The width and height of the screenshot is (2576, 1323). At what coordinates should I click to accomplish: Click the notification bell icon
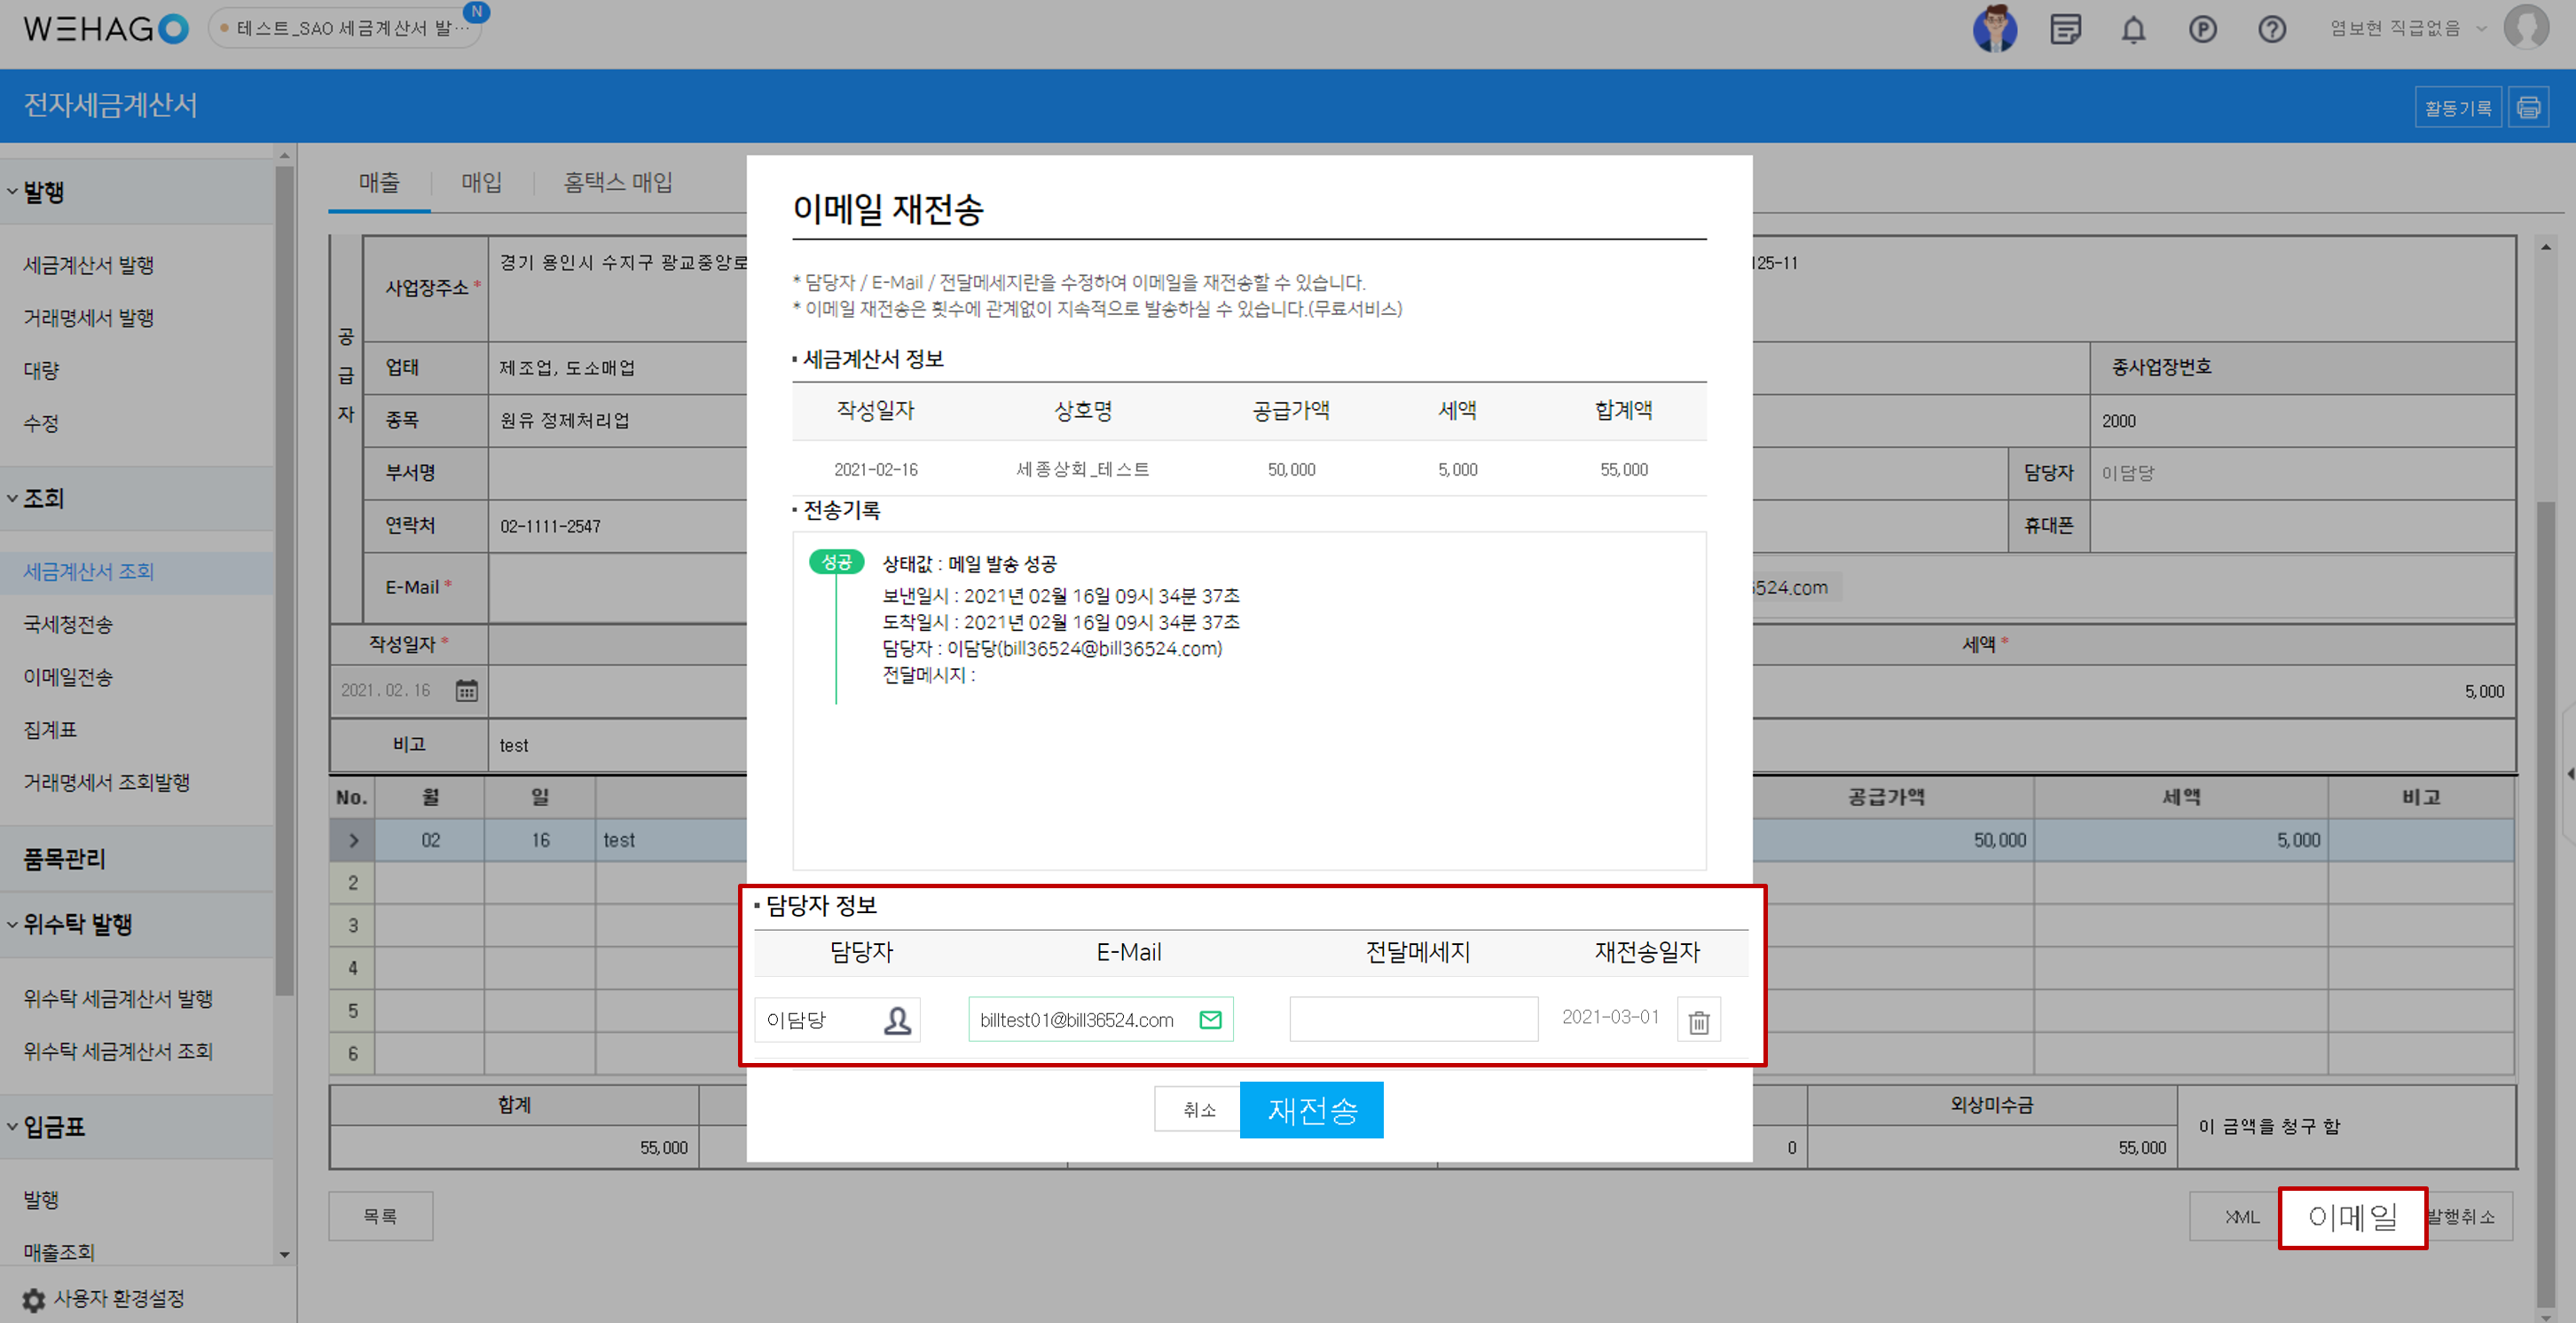[x=2133, y=29]
